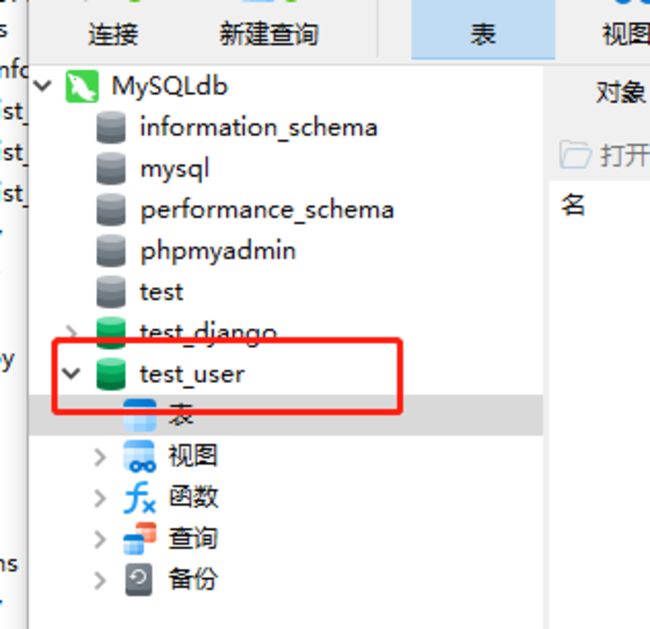Click the 函数 fx functions icon
The image size is (650, 629).
pyautogui.click(x=140, y=497)
